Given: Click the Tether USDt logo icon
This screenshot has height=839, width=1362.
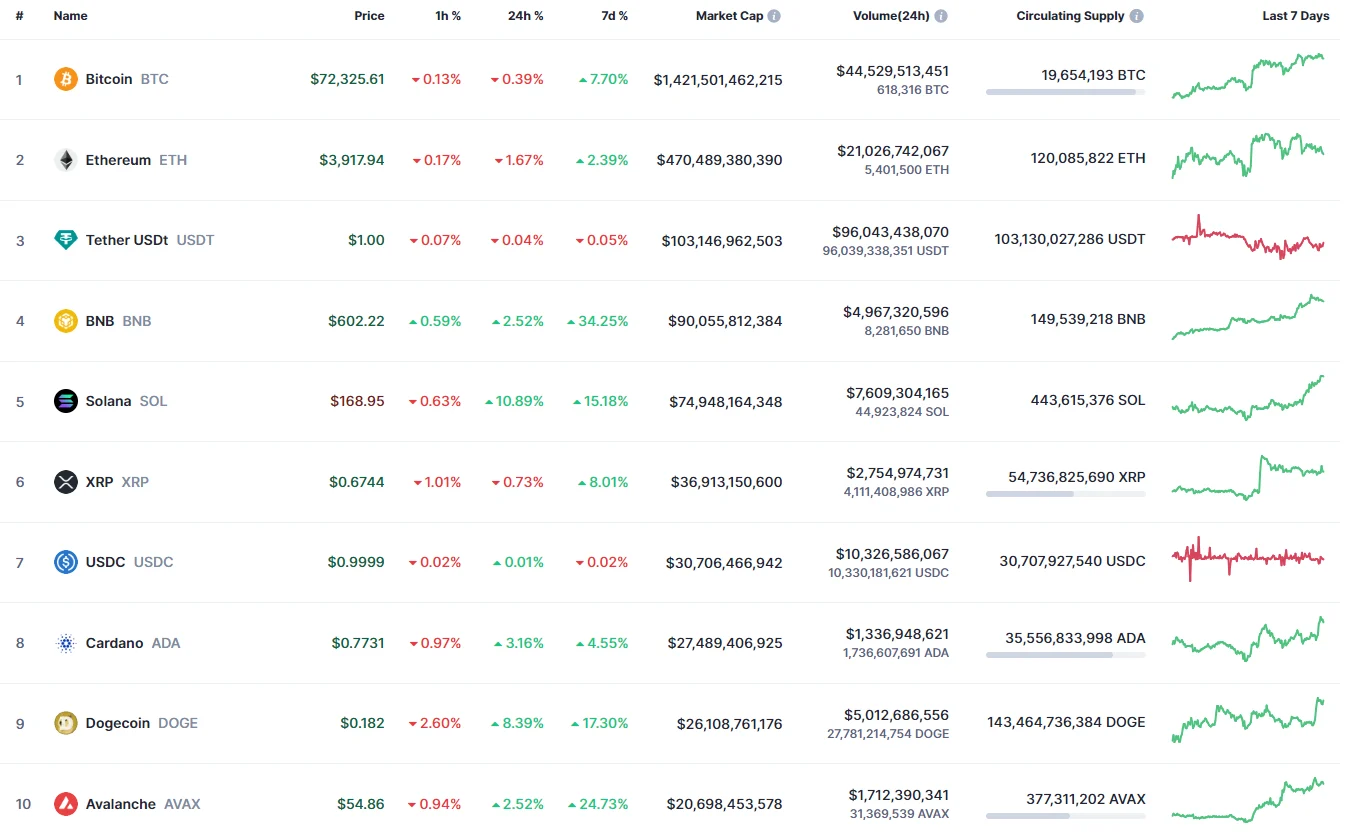Looking at the screenshot, I should point(66,240).
